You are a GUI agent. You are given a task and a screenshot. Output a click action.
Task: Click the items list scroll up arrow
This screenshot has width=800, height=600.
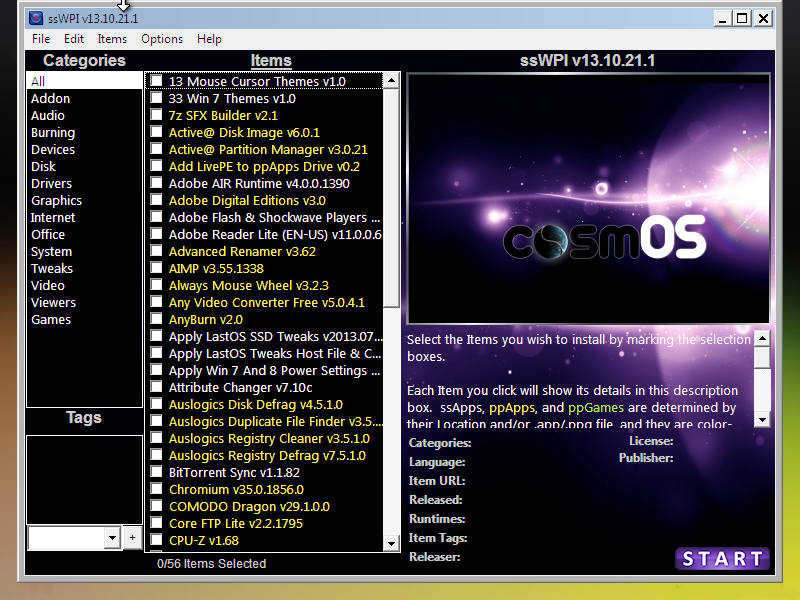391,80
